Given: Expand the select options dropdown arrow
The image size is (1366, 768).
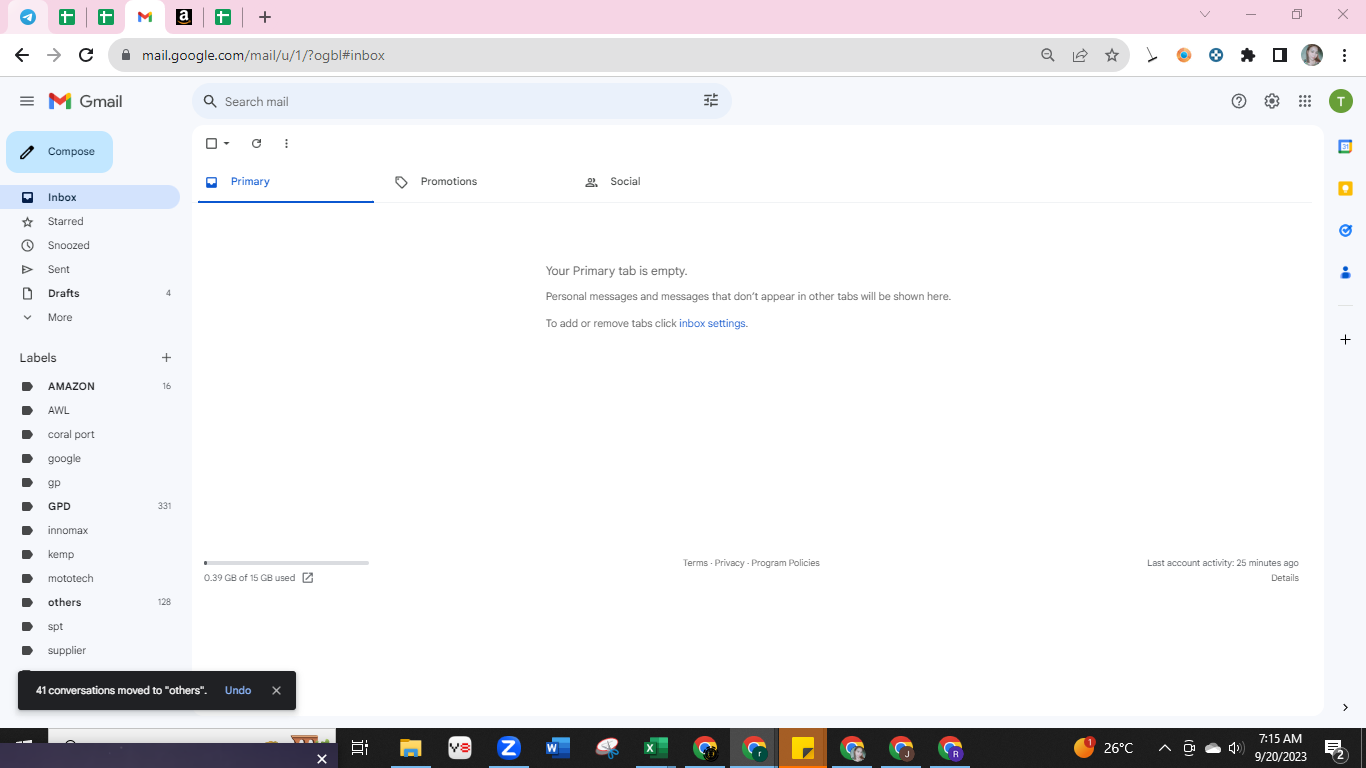Looking at the screenshot, I should coord(227,144).
